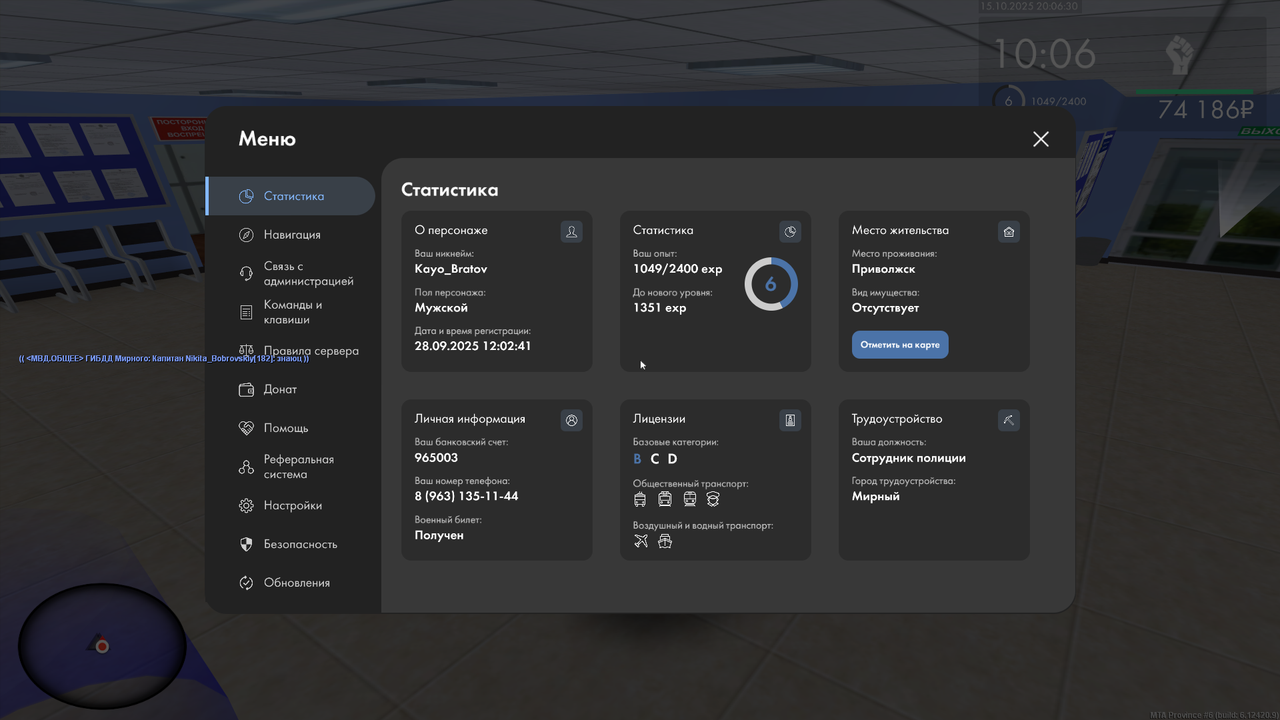Click the HUD clock showing 10:06
1280x720 pixels.
(1044, 53)
